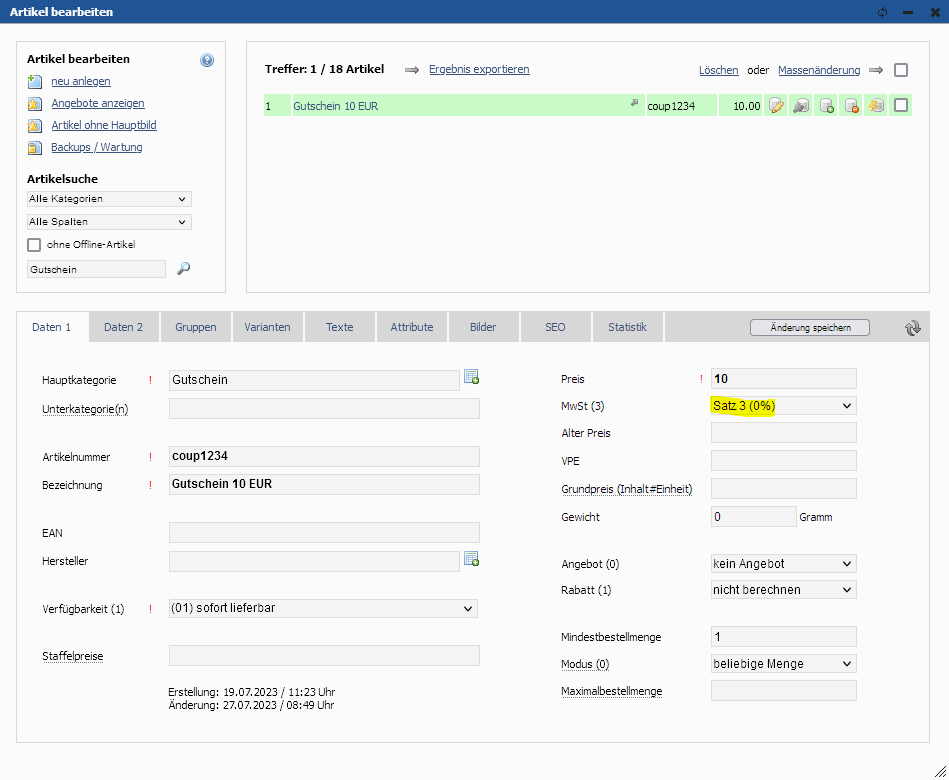The height and width of the screenshot is (780, 949).
Task: Click into the Alter Preis input field
Action: tap(783, 433)
